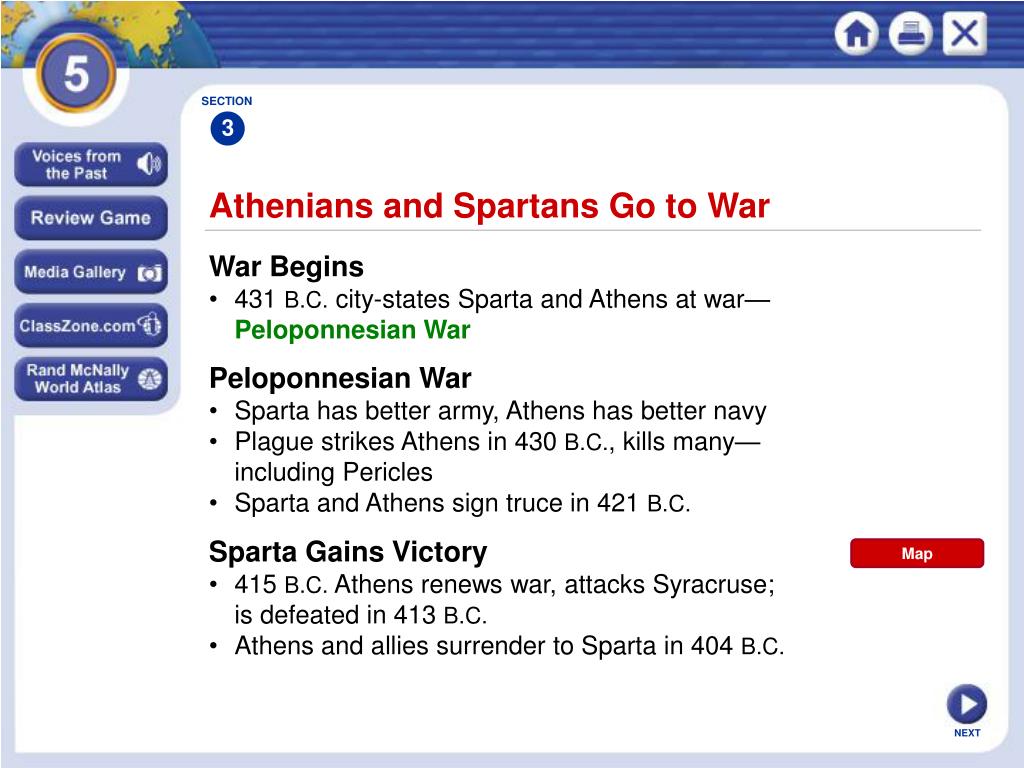Click the camera icon on Media Gallery
Image resolution: width=1024 pixels, height=768 pixels.
tap(150, 273)
